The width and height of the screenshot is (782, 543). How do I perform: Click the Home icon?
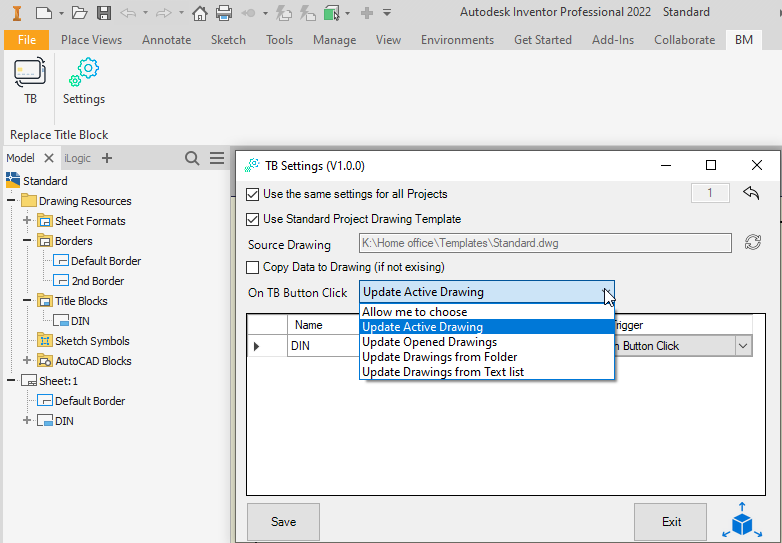tap(200, 12)
